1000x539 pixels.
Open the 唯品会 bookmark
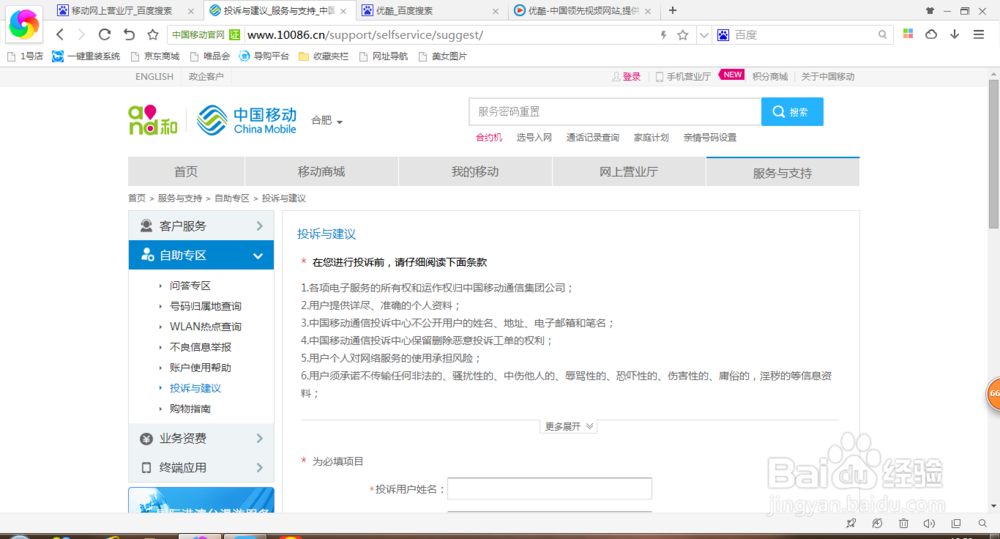(210, 56)
